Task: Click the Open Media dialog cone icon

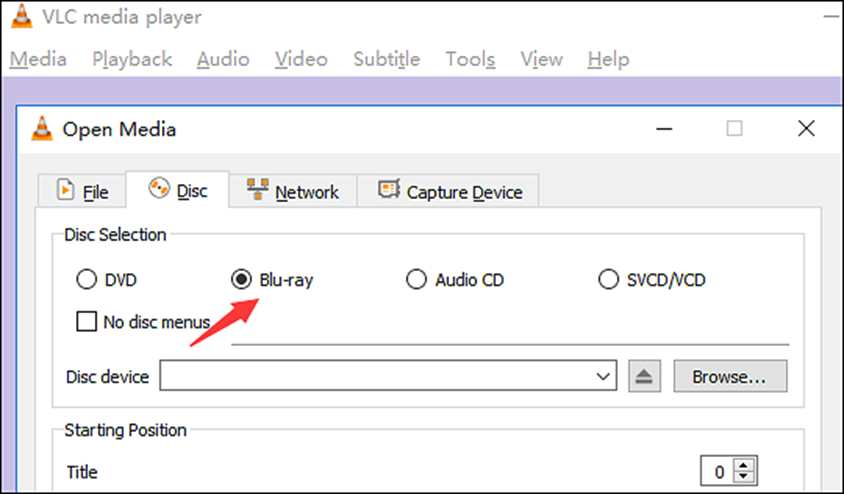Action: [x=42, y=129]
